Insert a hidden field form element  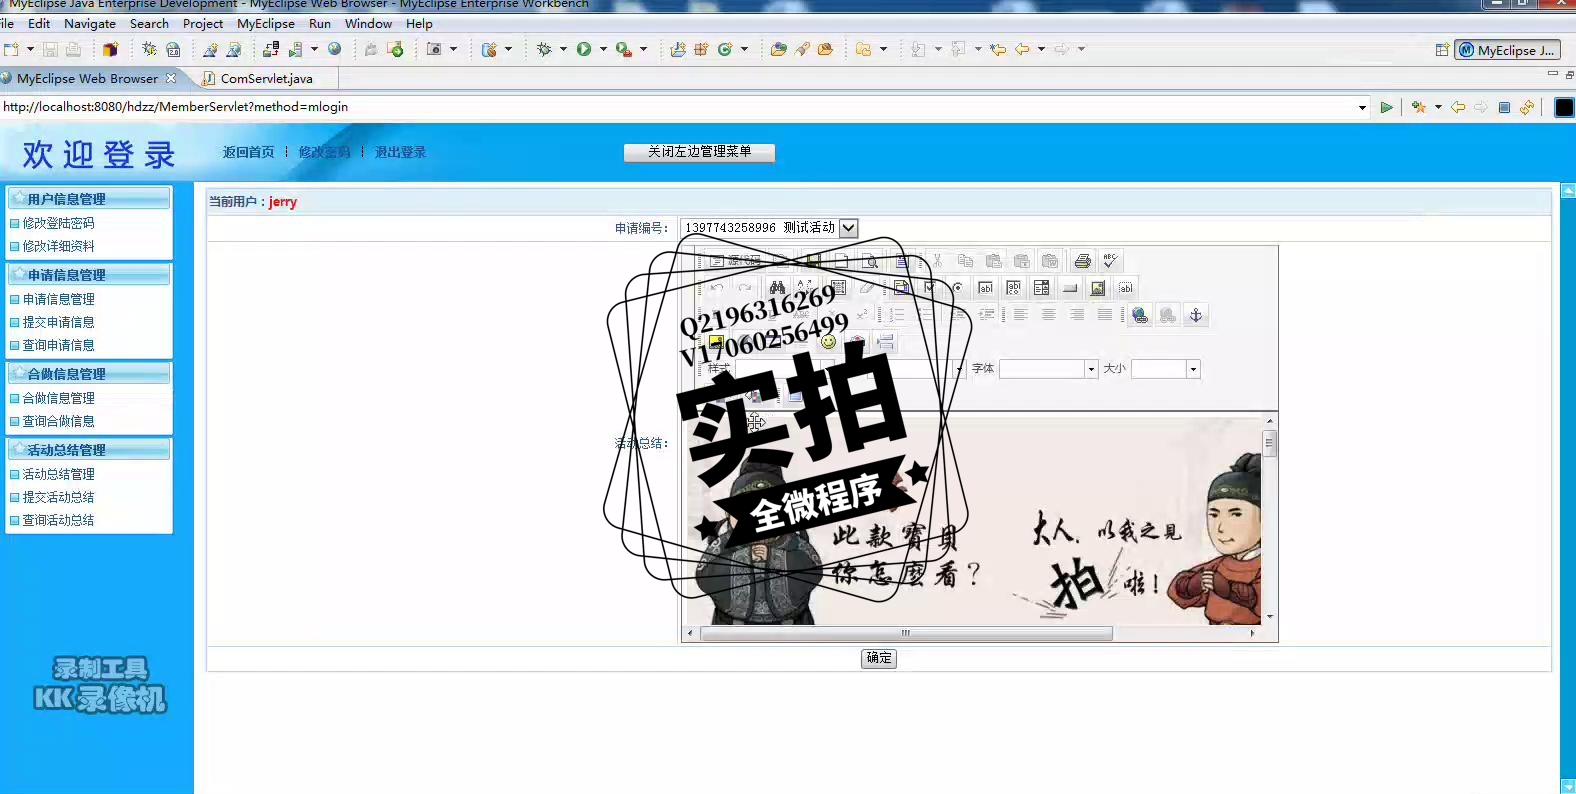(x=1126, y=288)
